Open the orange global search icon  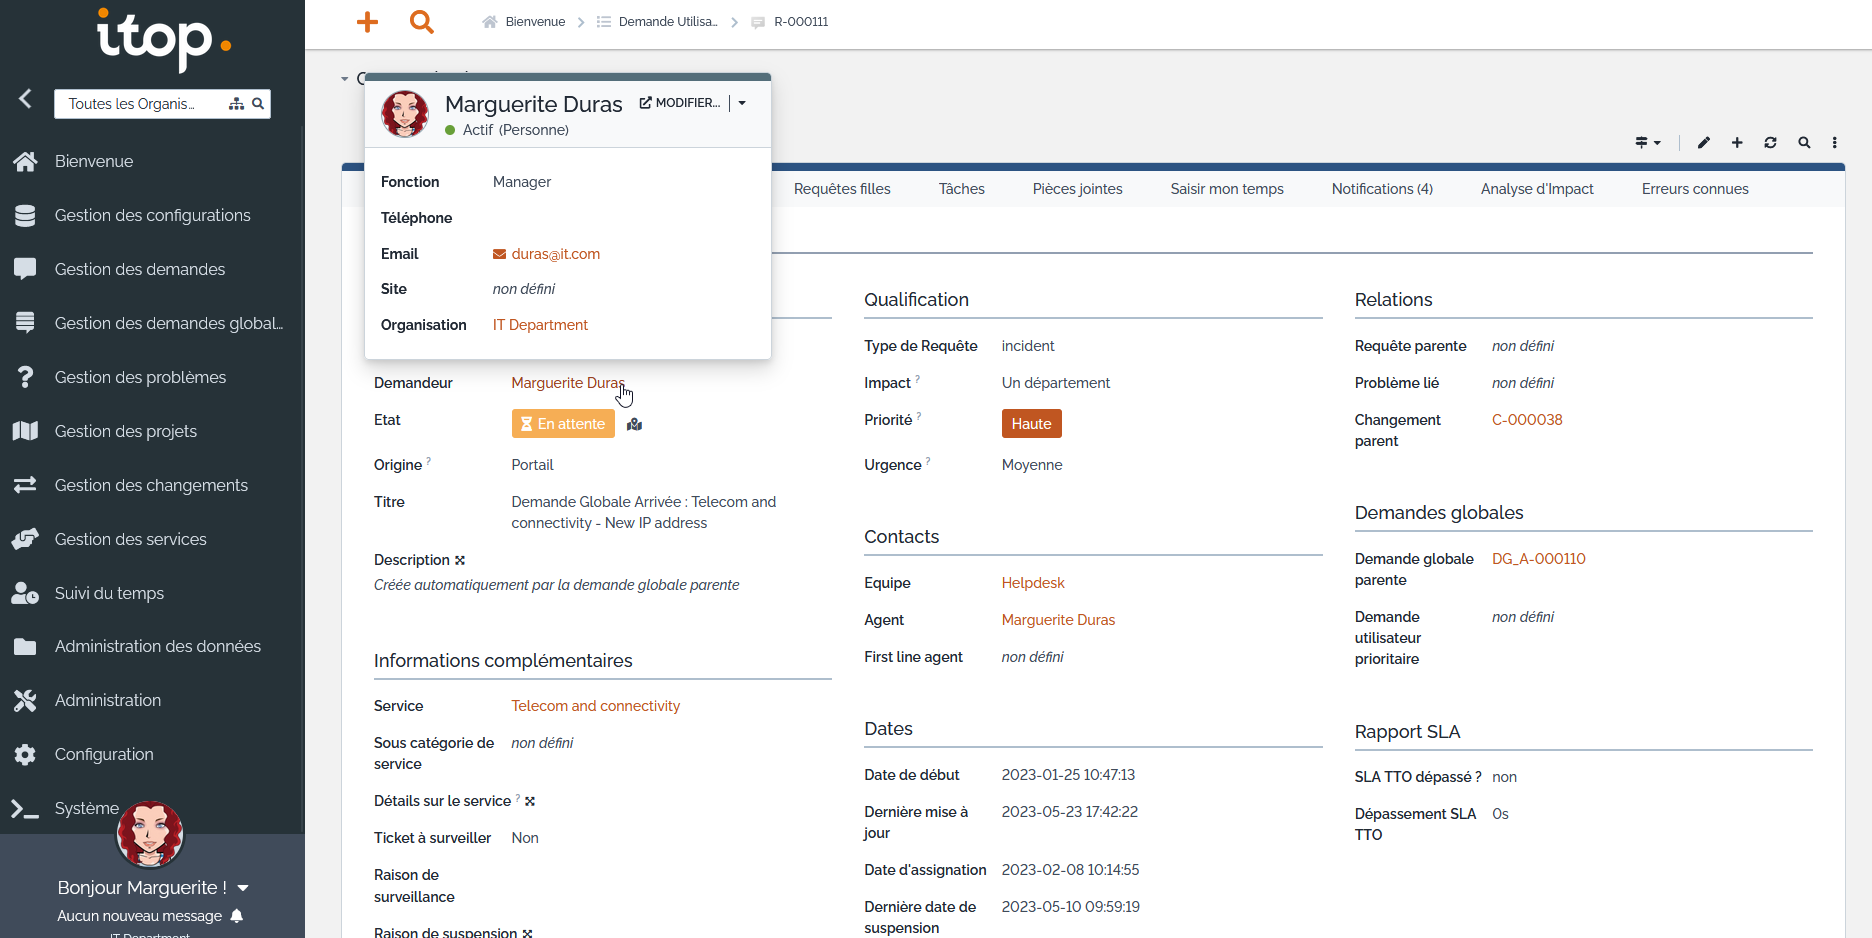coord(421,21)
